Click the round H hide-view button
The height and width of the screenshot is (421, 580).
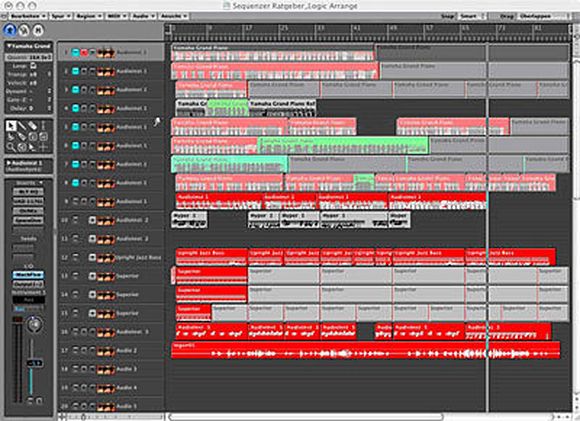(38, 30)
